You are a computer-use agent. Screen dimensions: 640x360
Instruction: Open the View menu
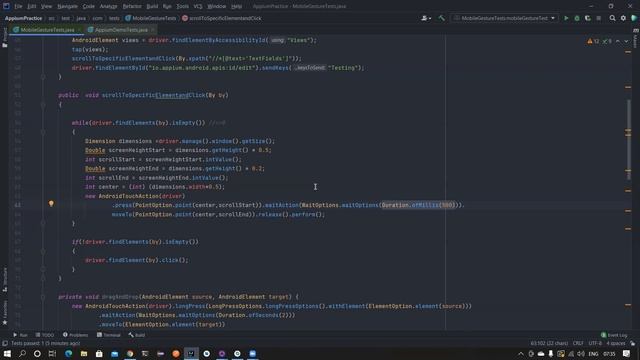tap(46, 7)
